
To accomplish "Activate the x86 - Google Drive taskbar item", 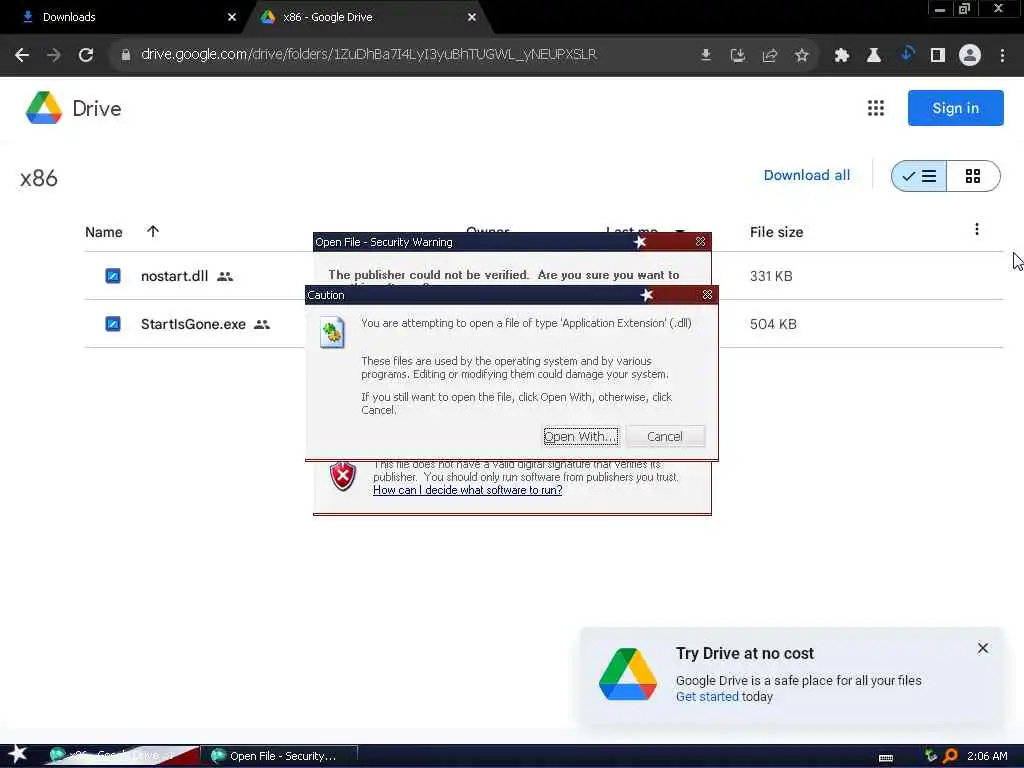I will pyautogui.click(x=121, y=756).
